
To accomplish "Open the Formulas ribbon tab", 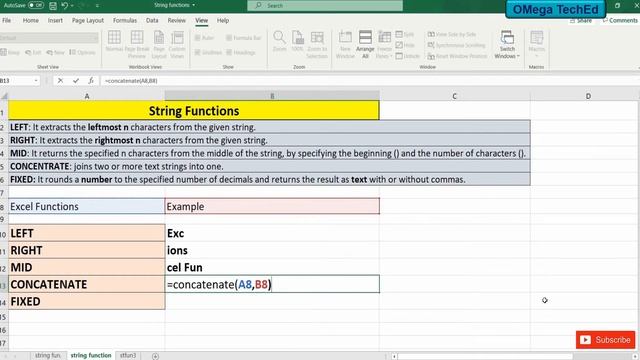I will [x=125, y=20].
